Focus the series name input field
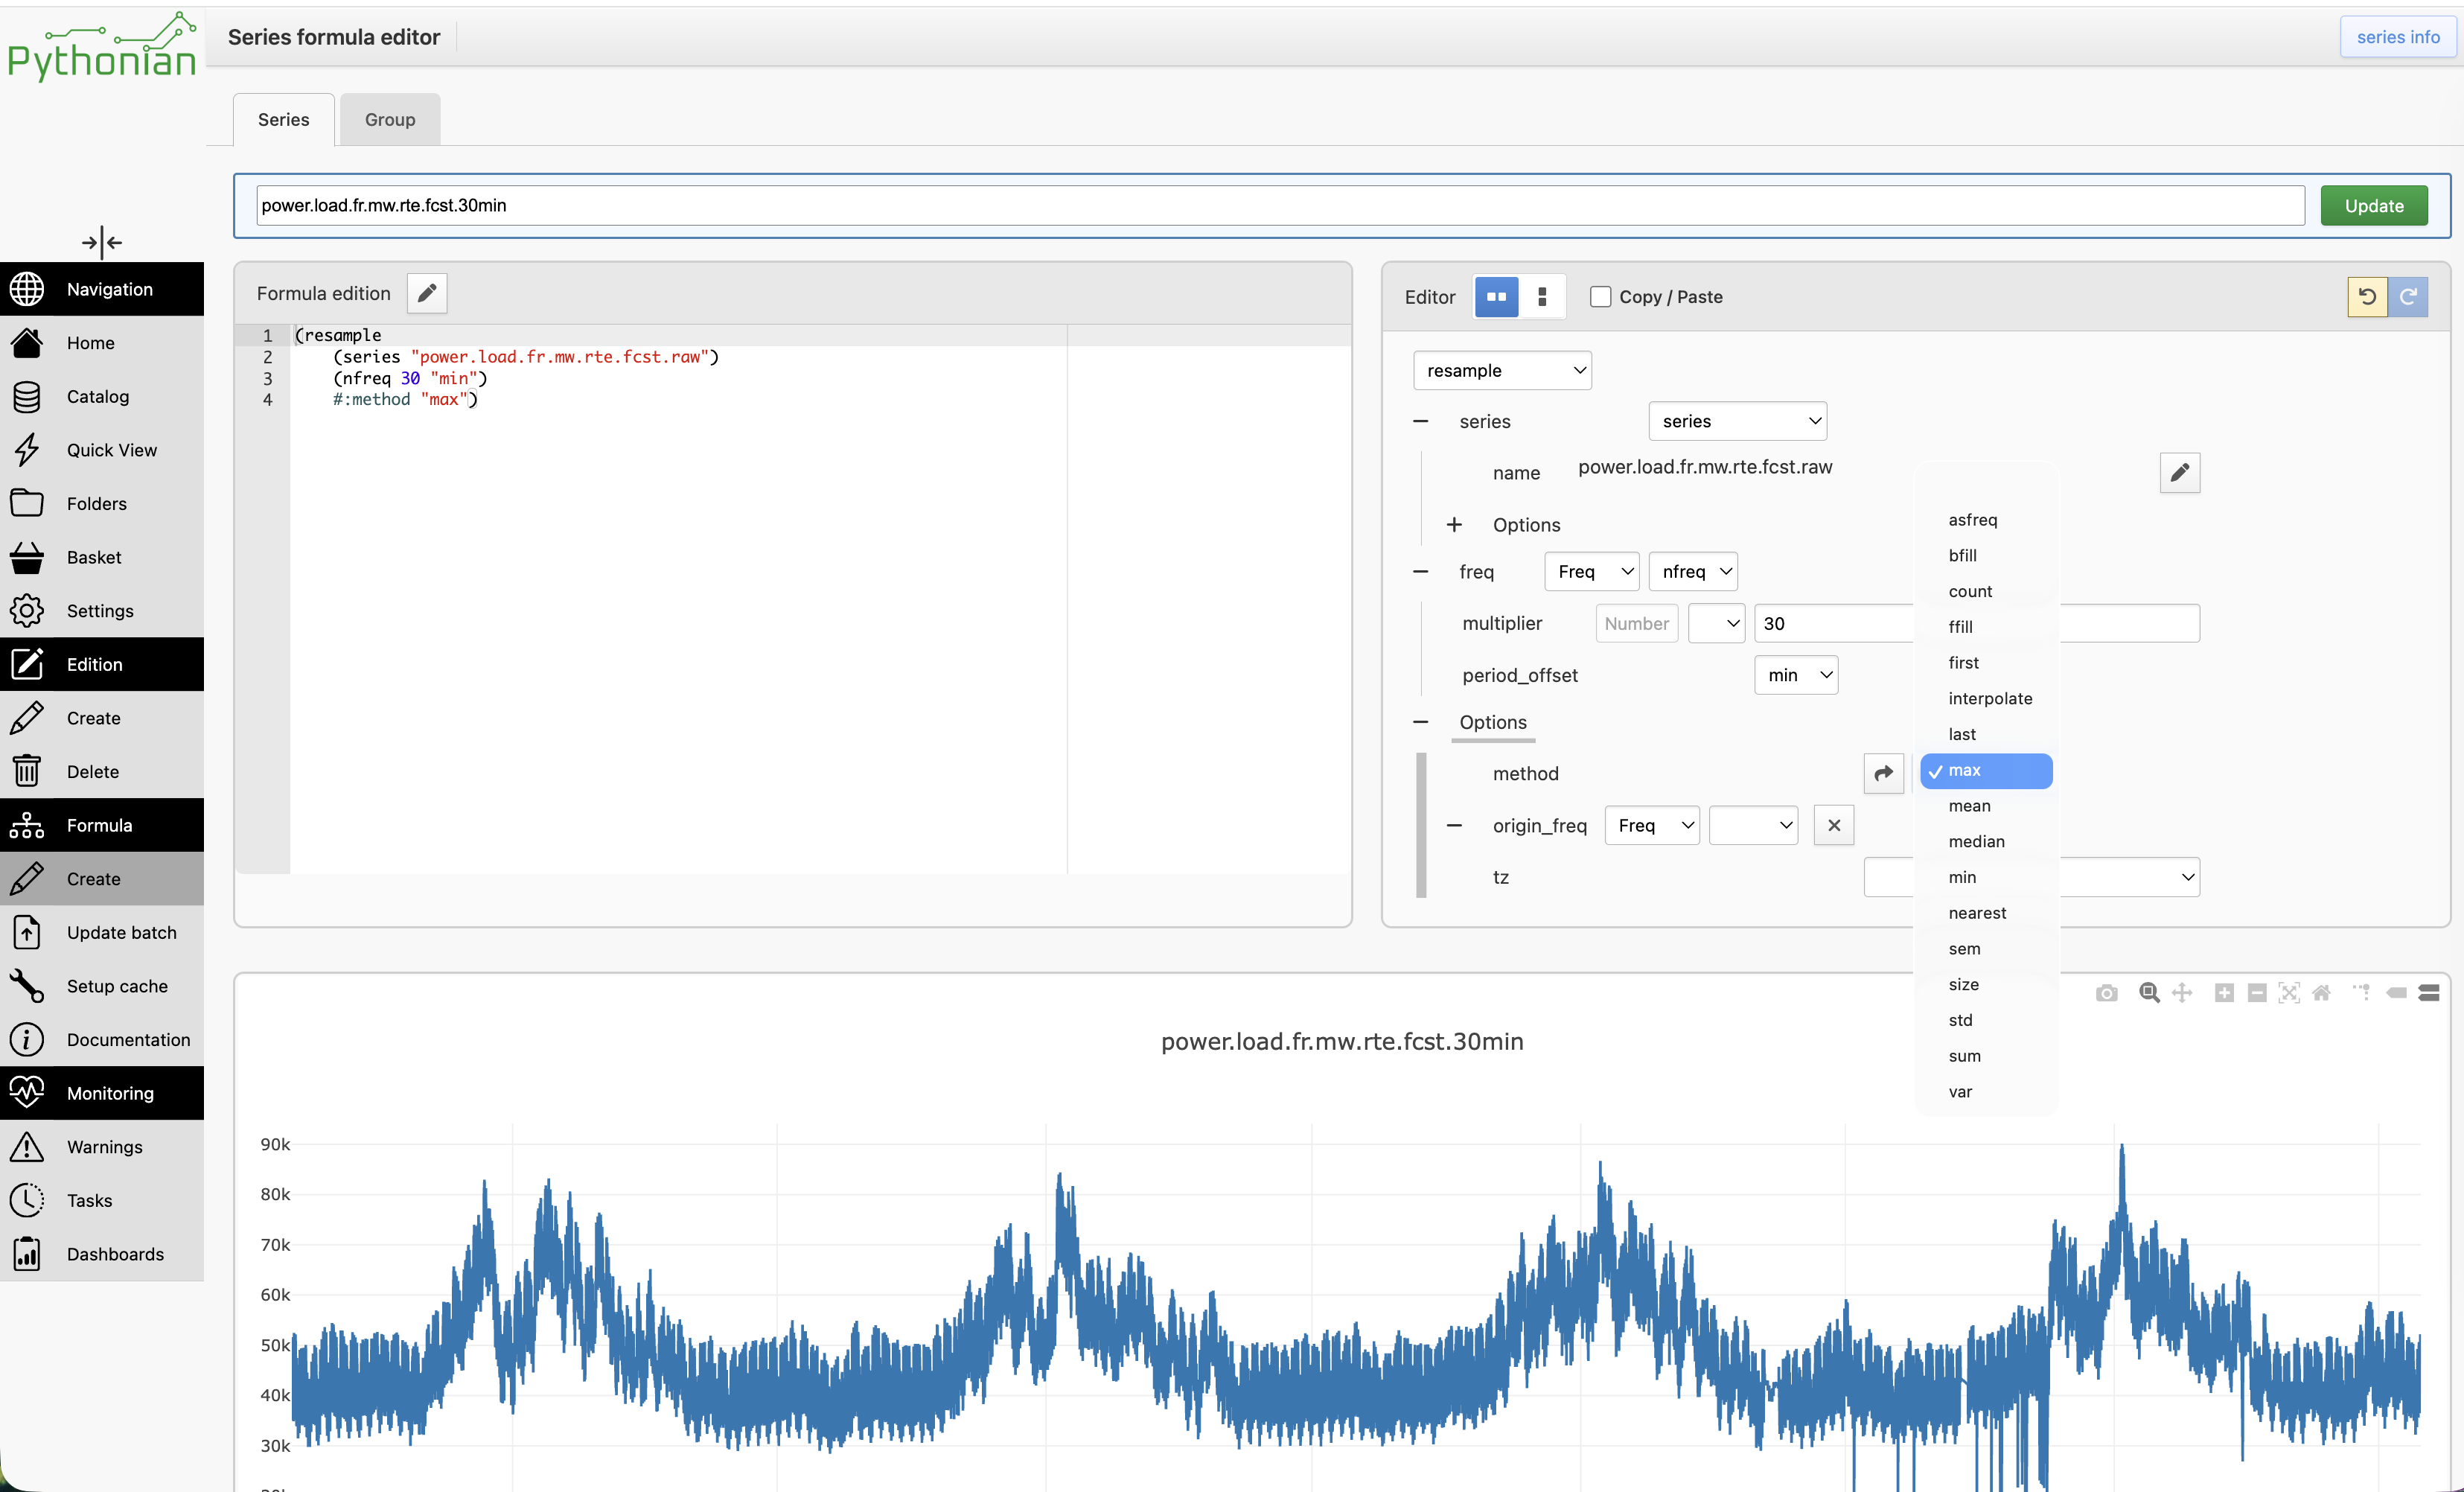This screenshot has width=2464, height=1492. [x=1280, y=206]
